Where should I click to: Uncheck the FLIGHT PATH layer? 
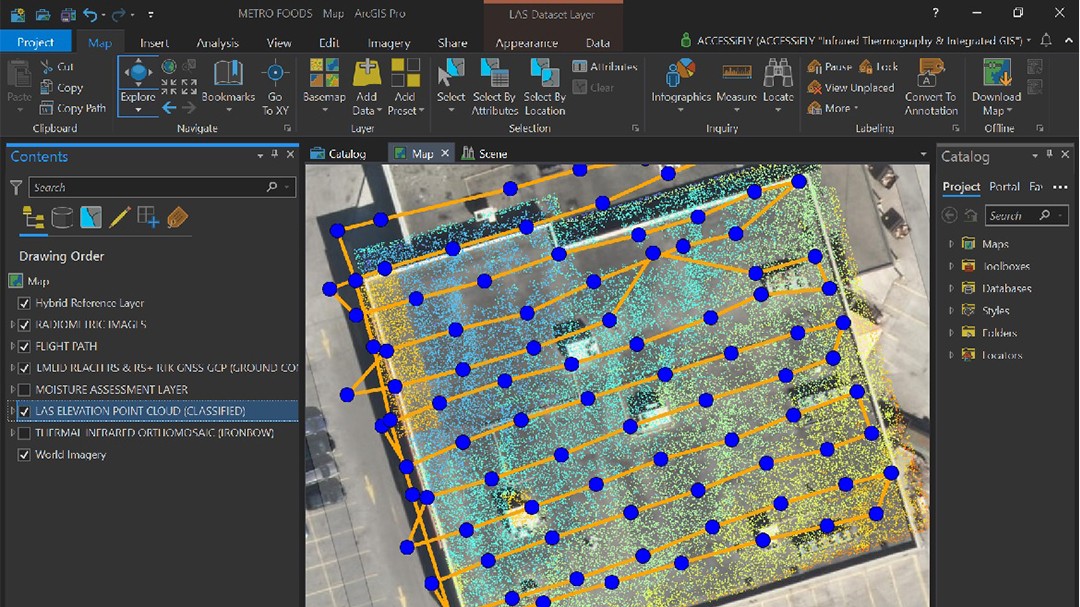click(25, 346)
